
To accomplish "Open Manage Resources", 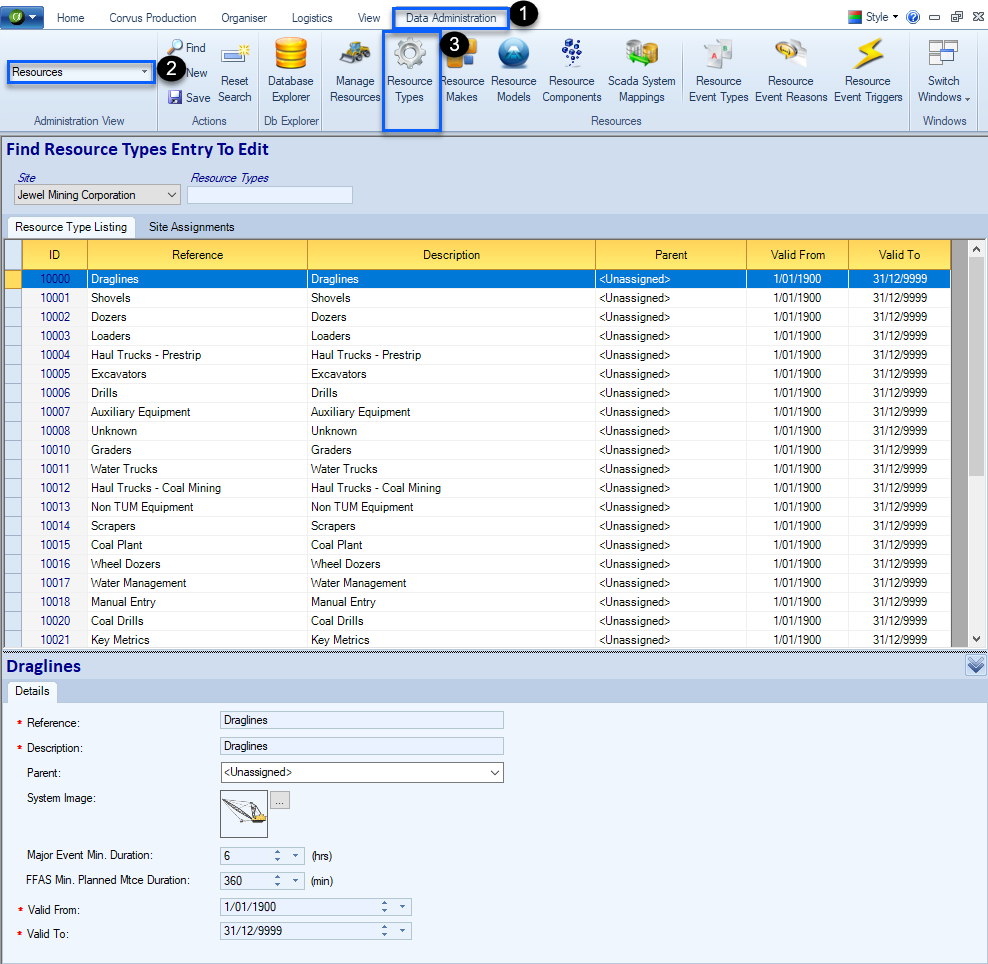I will tap(355, 69).
